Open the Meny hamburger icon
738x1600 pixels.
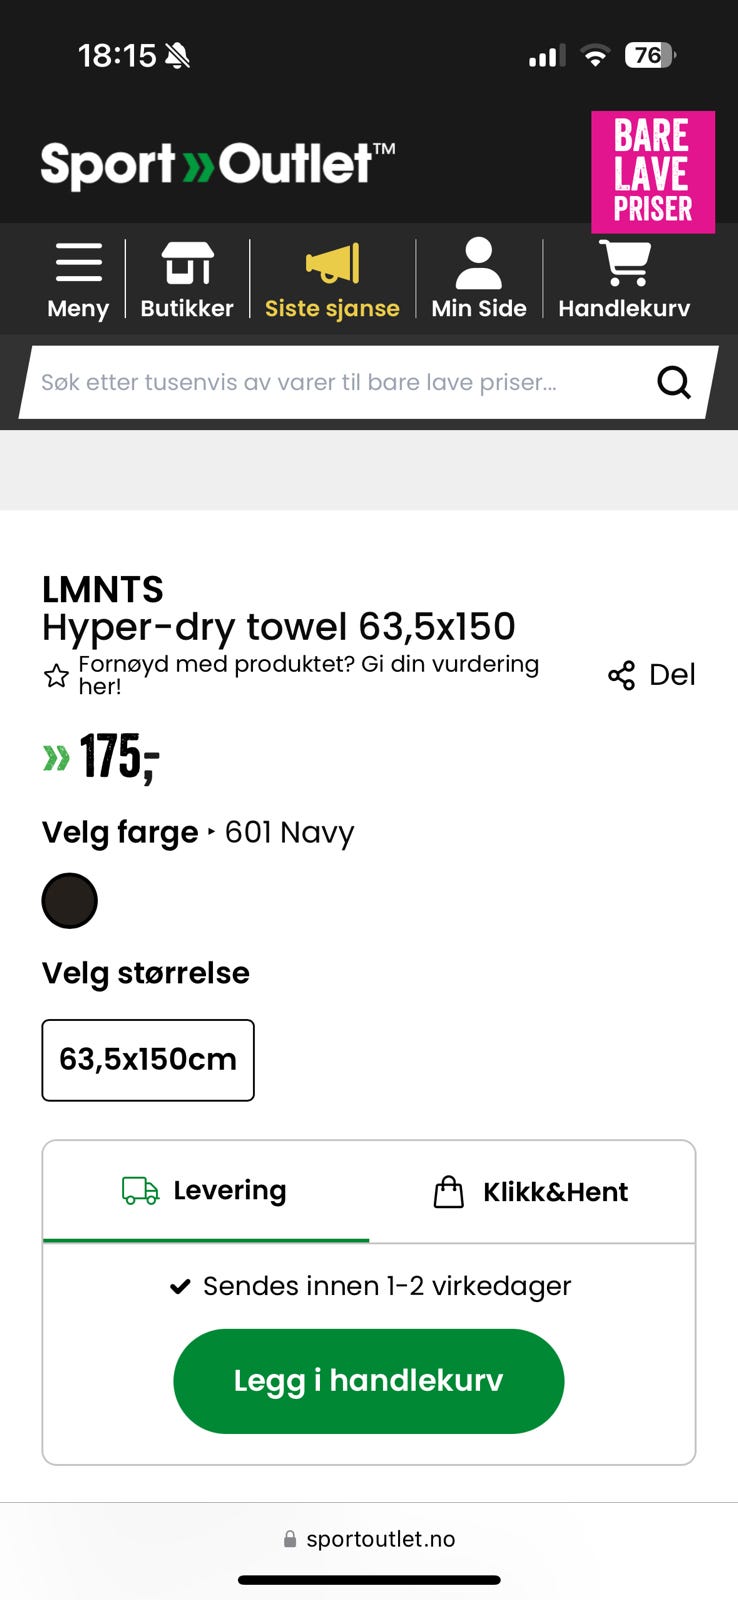pos(78,263)
